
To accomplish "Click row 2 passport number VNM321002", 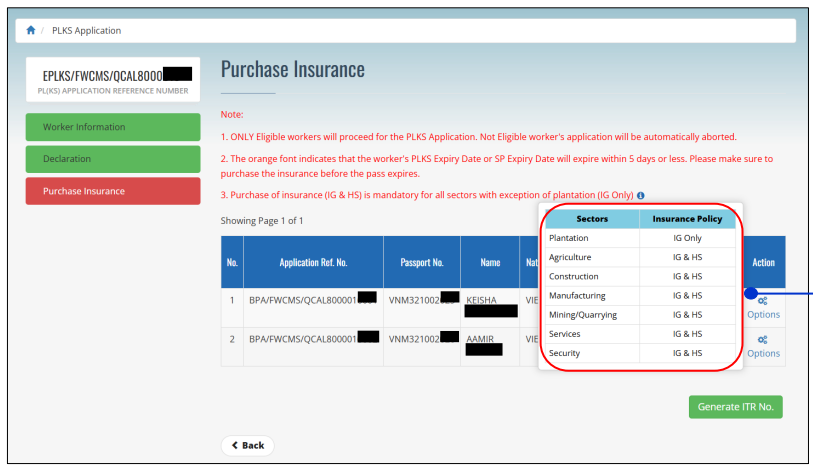I will [423, 338].
